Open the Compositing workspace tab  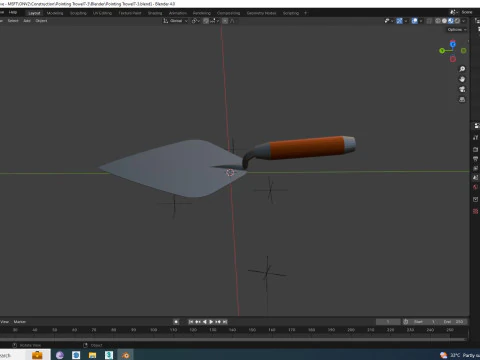point(229,13)
